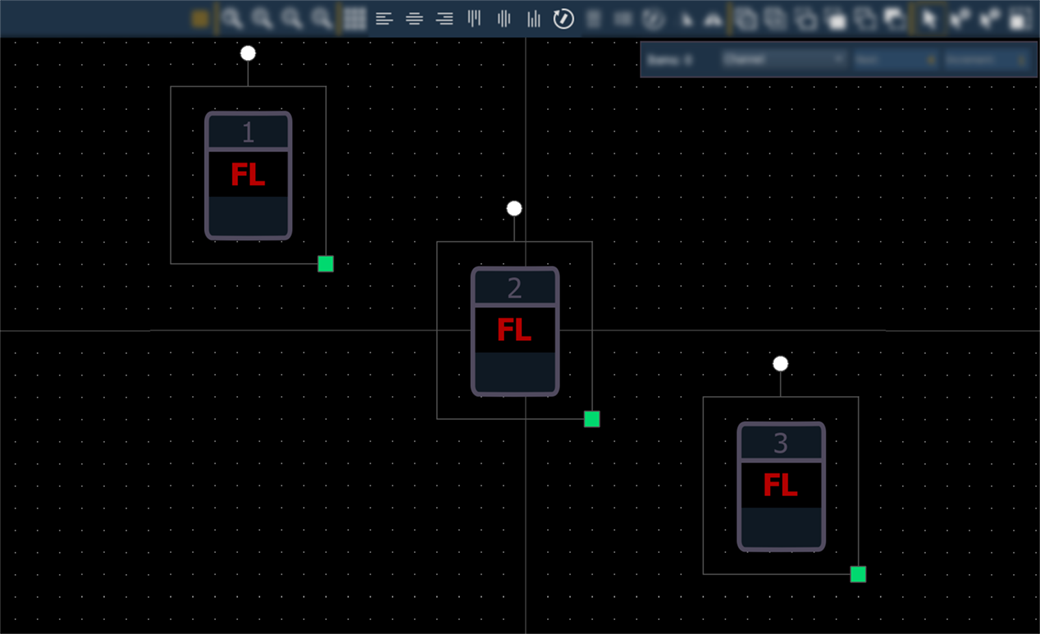Click green resize handle of fixture 3

point(858,574)
